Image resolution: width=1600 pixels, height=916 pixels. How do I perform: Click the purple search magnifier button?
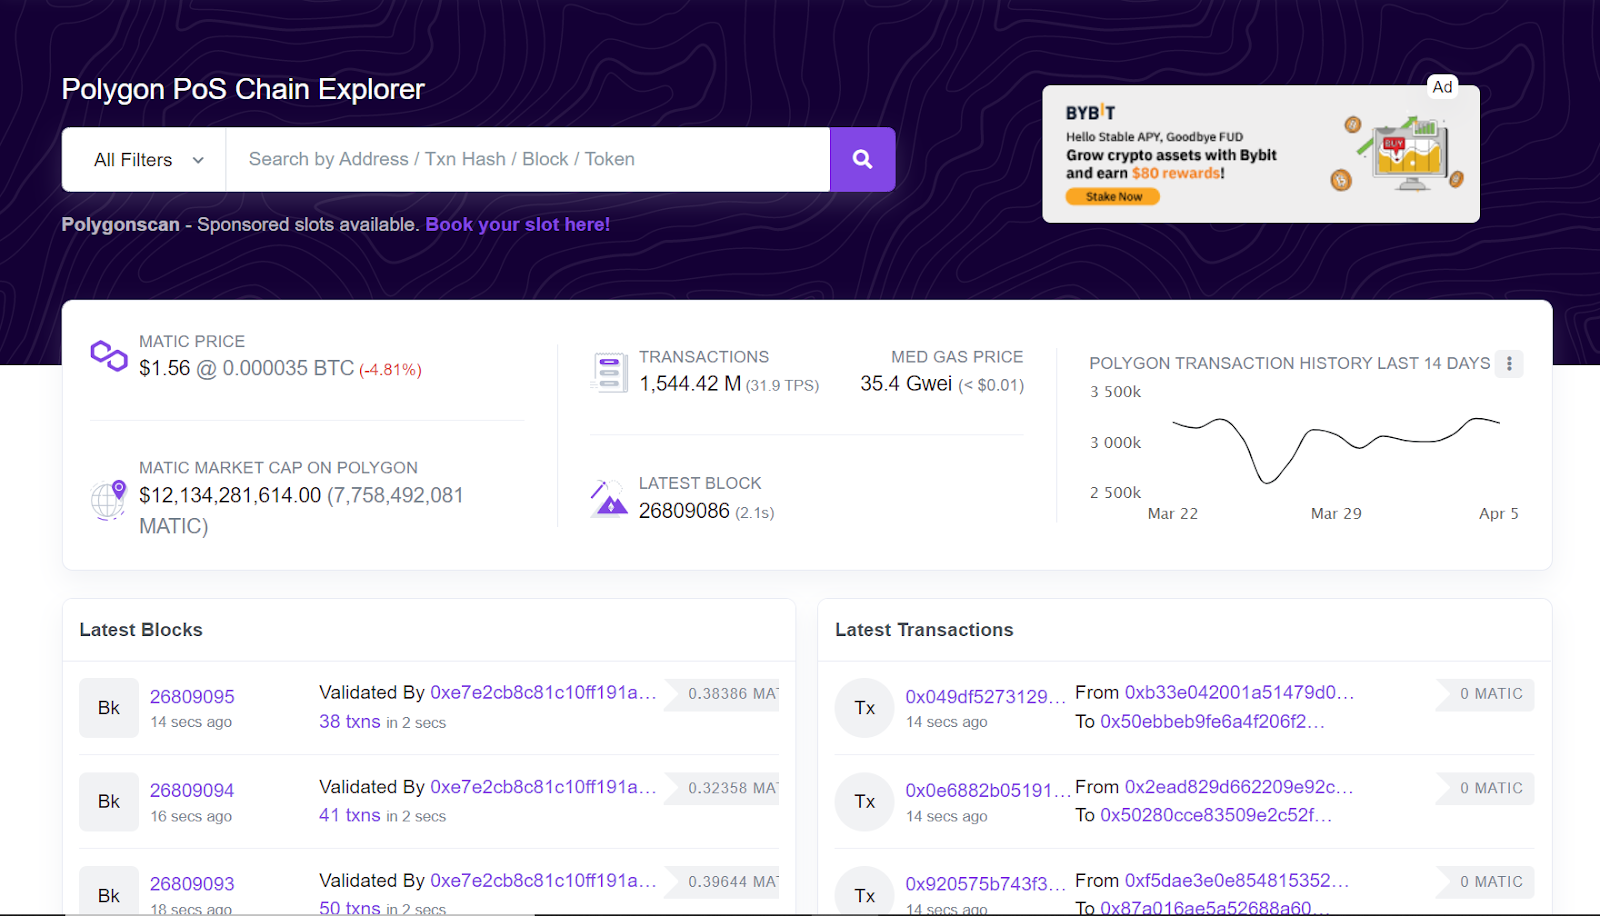862,159
